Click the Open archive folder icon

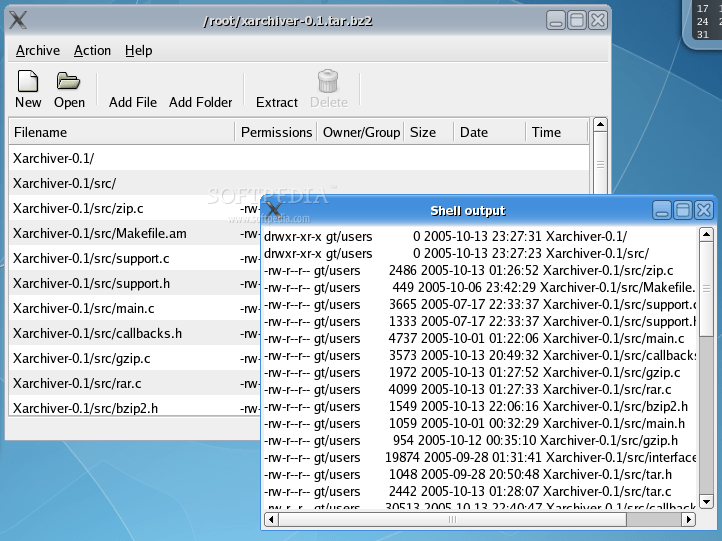68,81
